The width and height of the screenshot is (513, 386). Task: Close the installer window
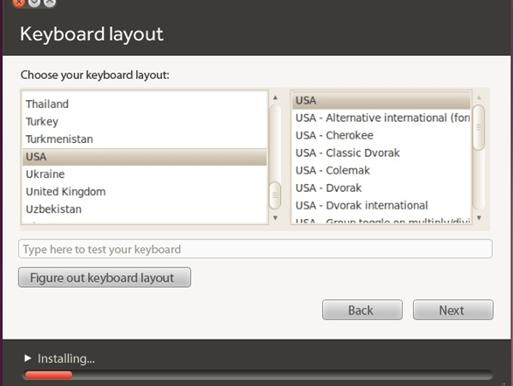click(19, 3)
